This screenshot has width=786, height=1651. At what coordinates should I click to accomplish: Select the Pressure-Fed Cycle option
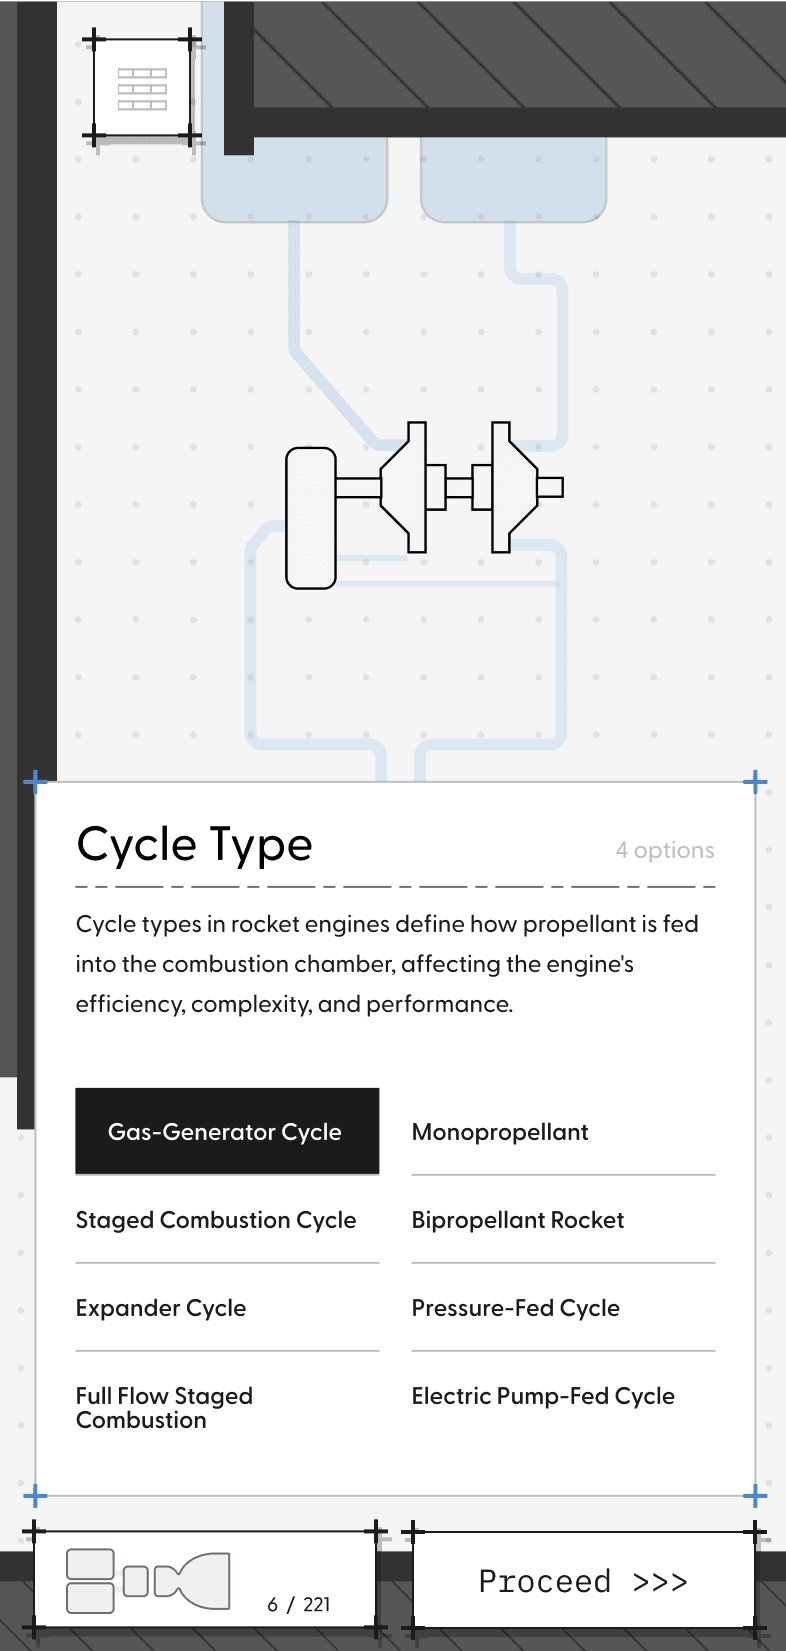(x=515, y=1307)
